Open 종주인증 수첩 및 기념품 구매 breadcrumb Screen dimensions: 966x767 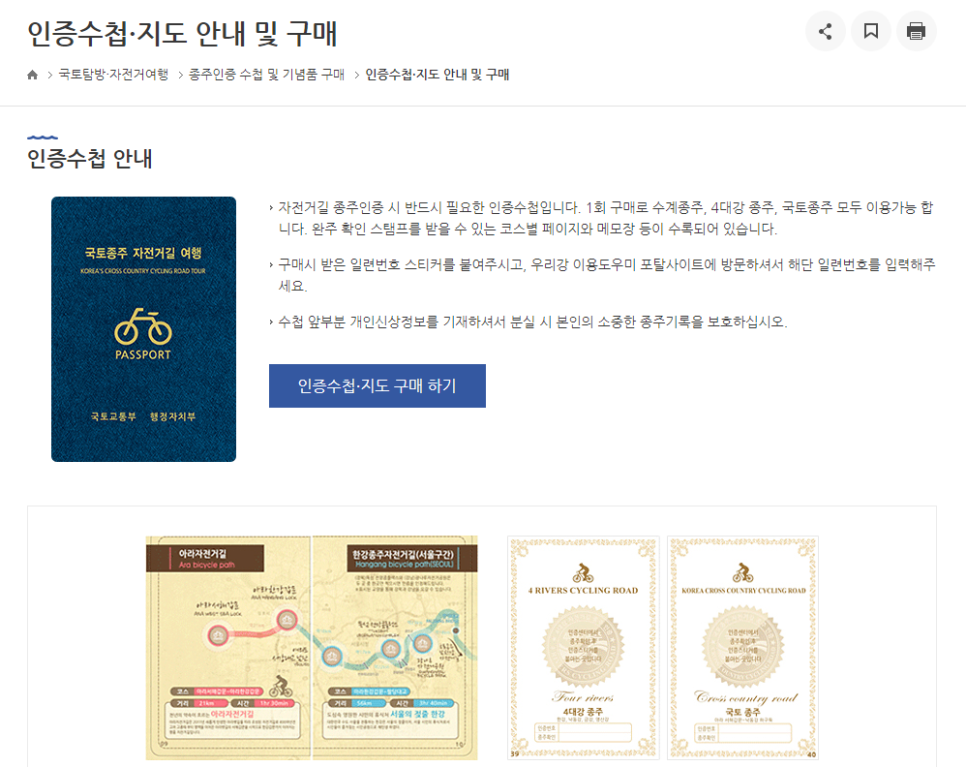pos(266,75)
